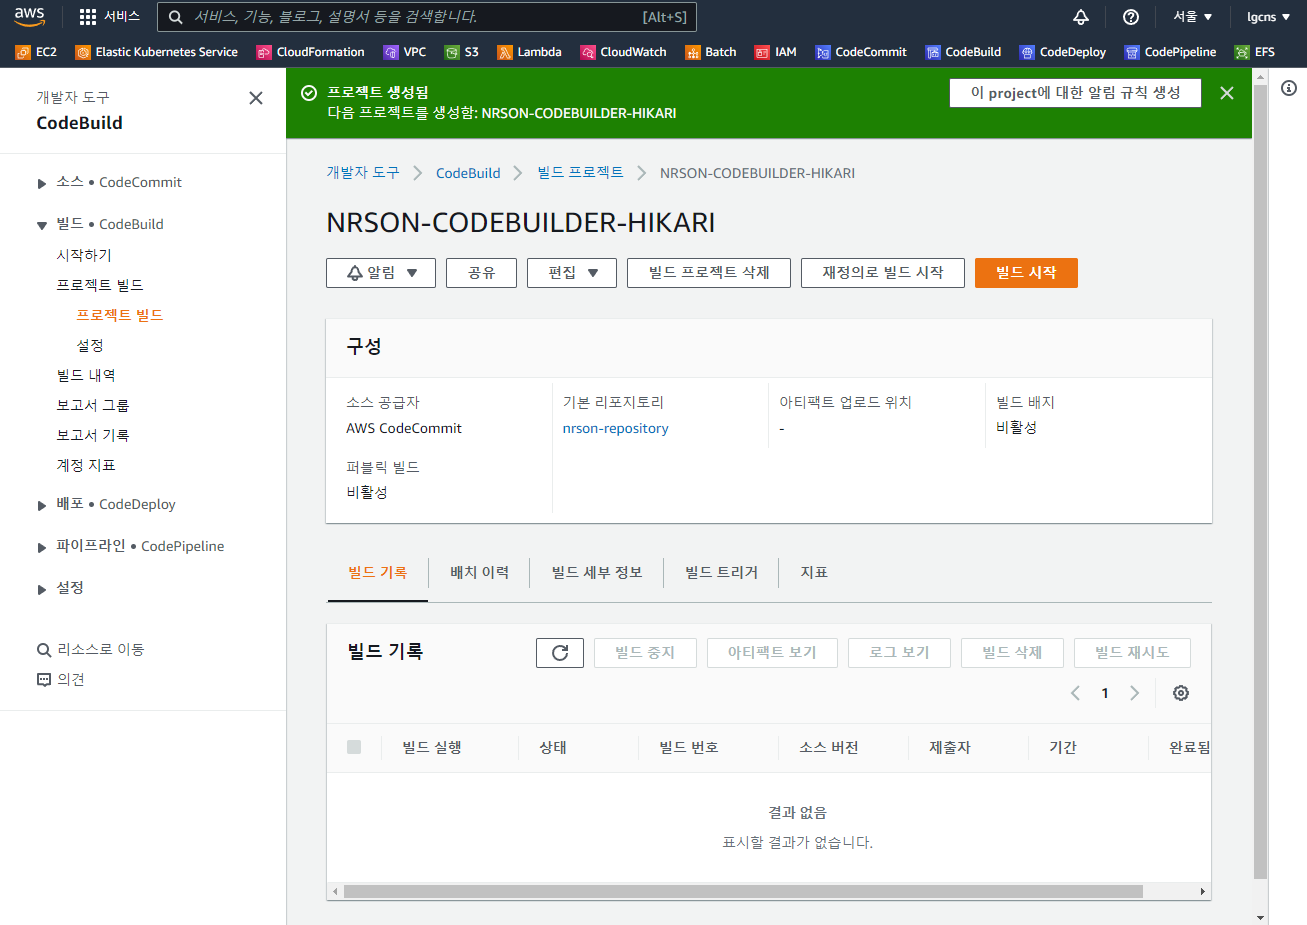Click the orange 빌드 시작 button

(x=1026, y=273)
